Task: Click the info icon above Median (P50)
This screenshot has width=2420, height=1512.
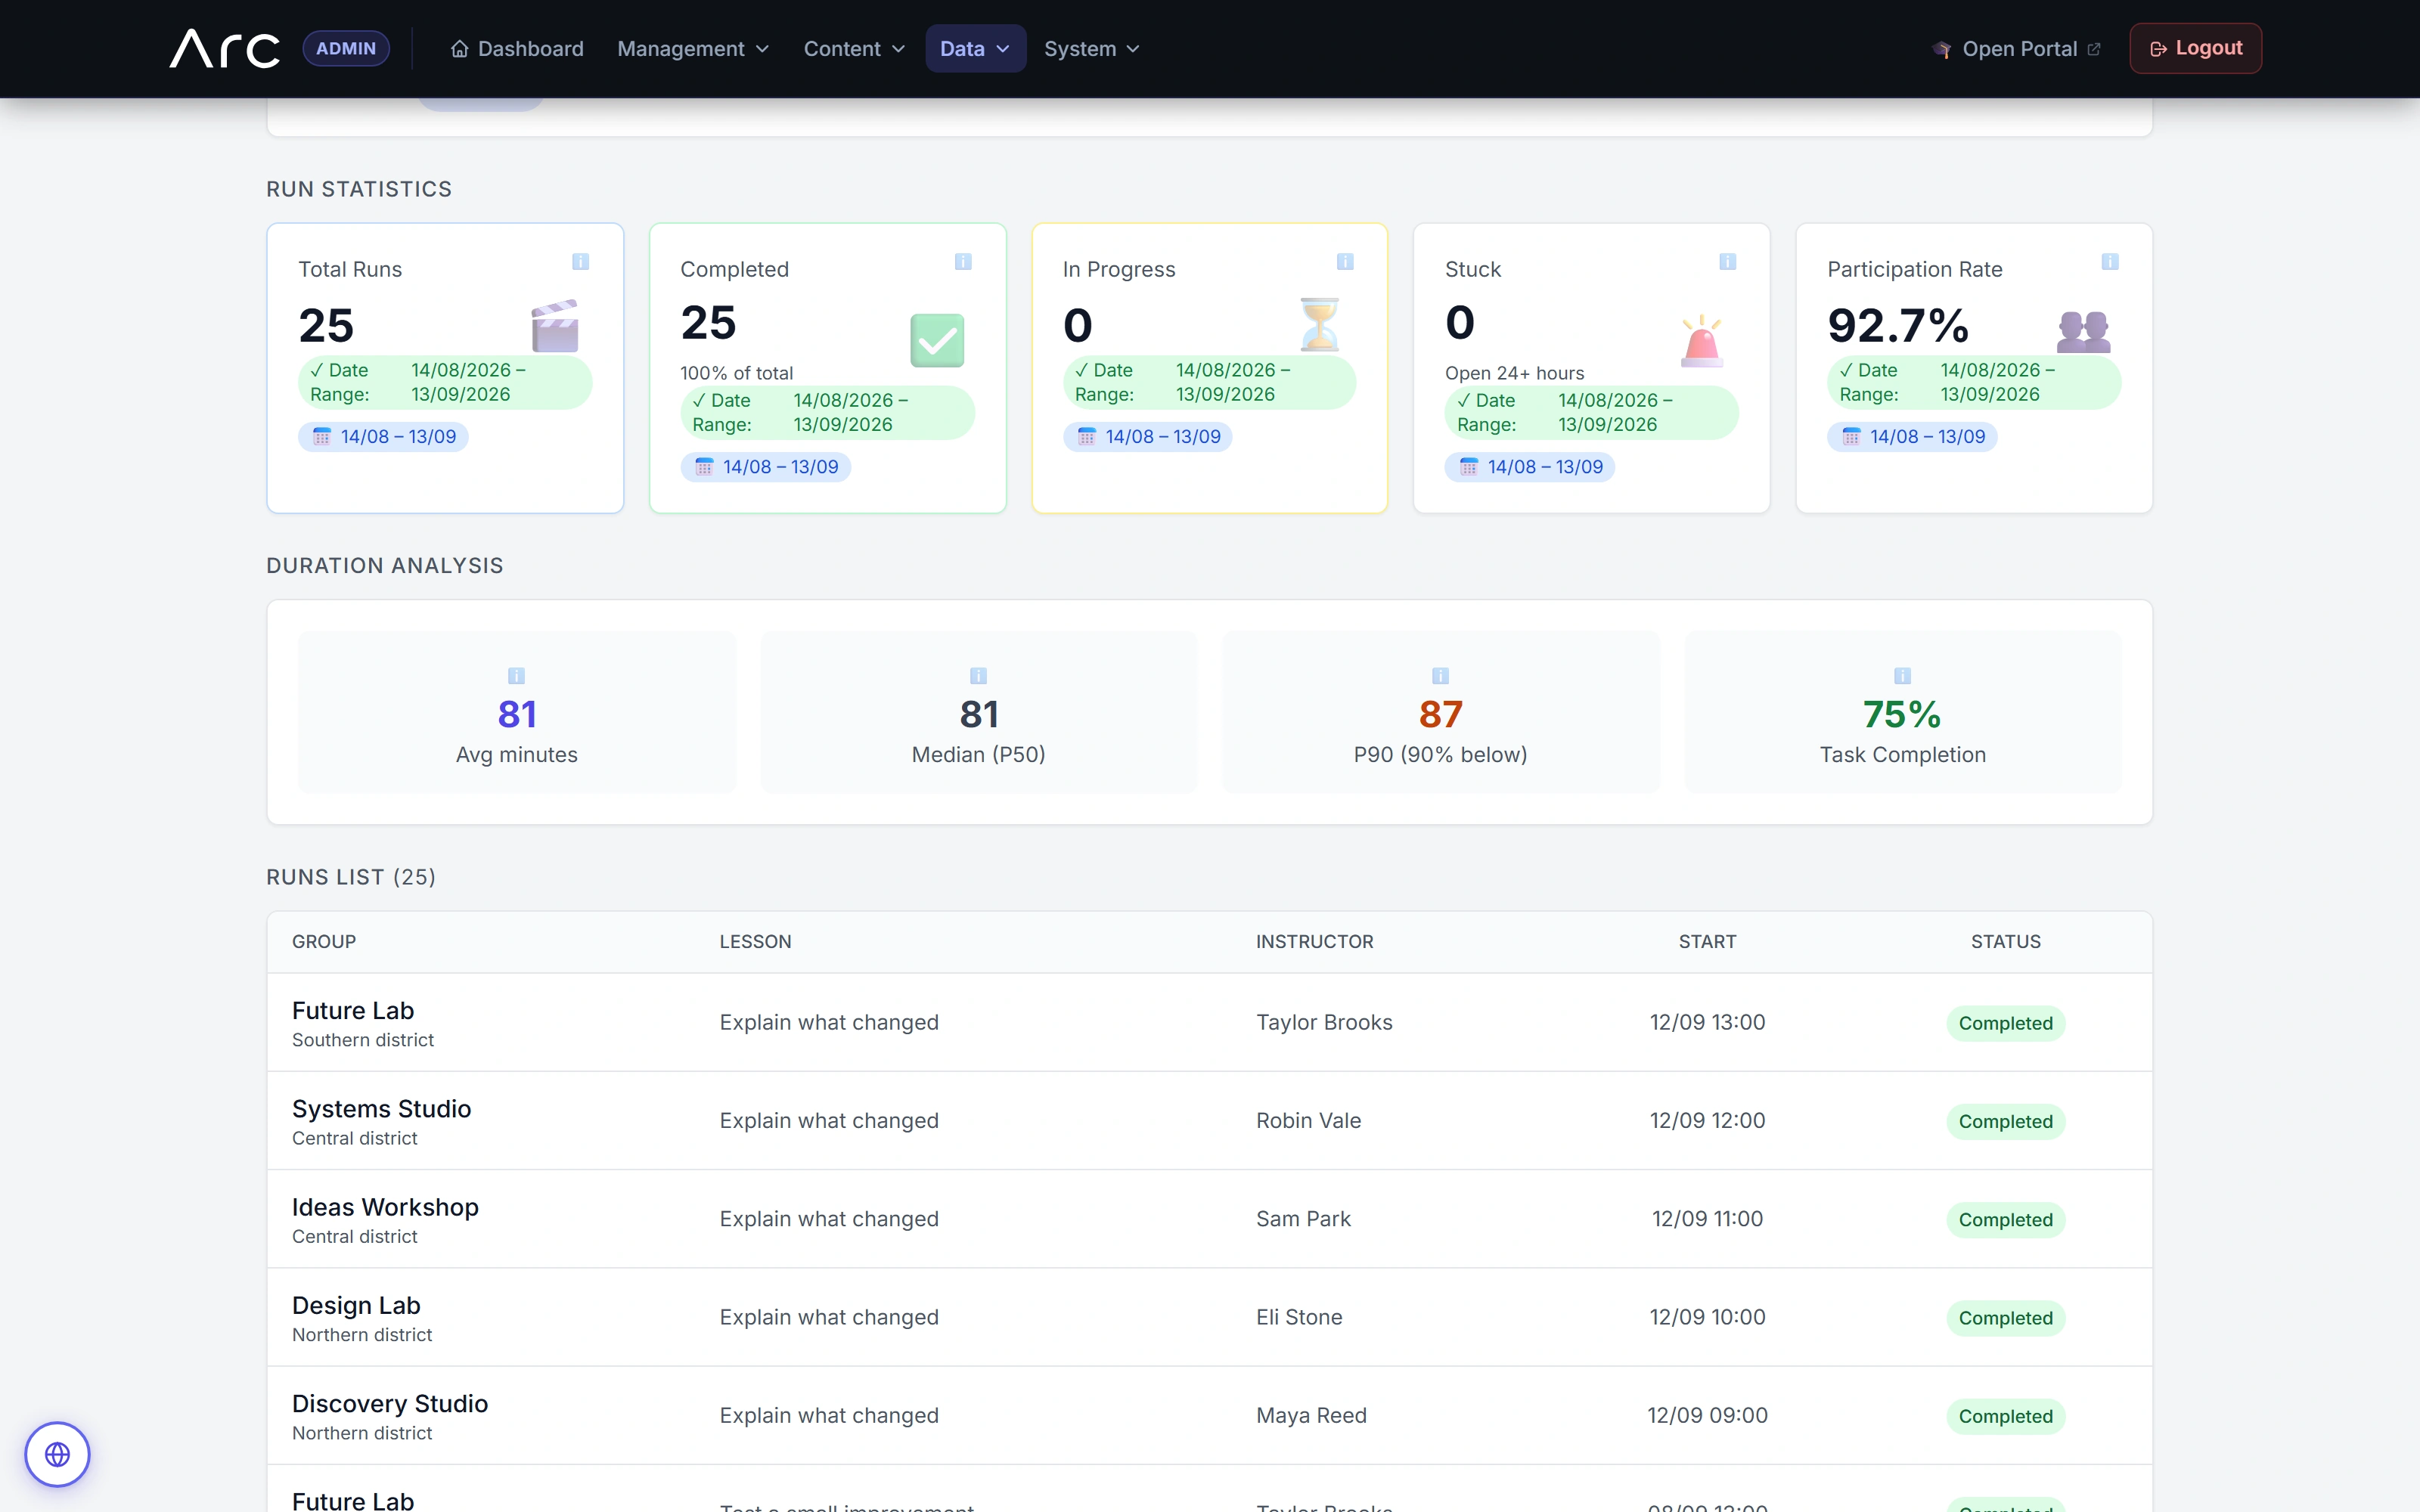Action: pyautogui.click(x=978, y=676)
